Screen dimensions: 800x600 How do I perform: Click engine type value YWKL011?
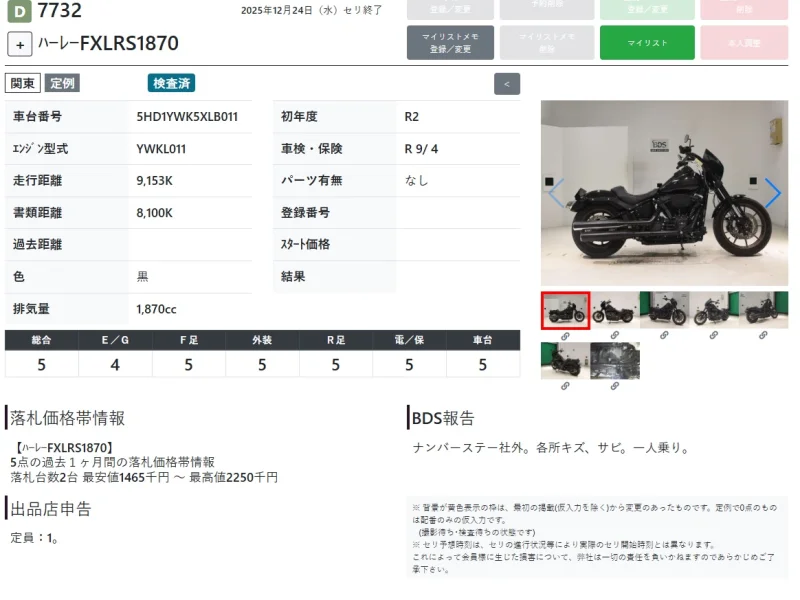pyautogui.click(x=161, y=149)
